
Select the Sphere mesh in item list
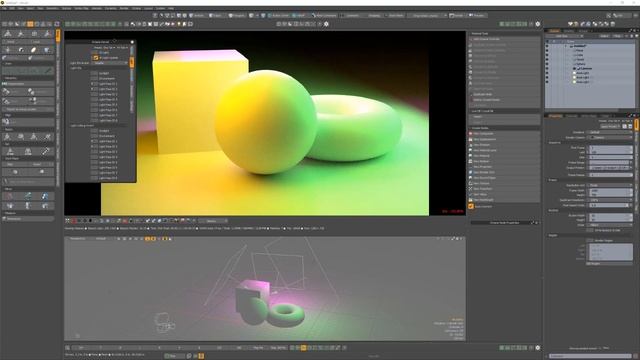coord(581,64)
